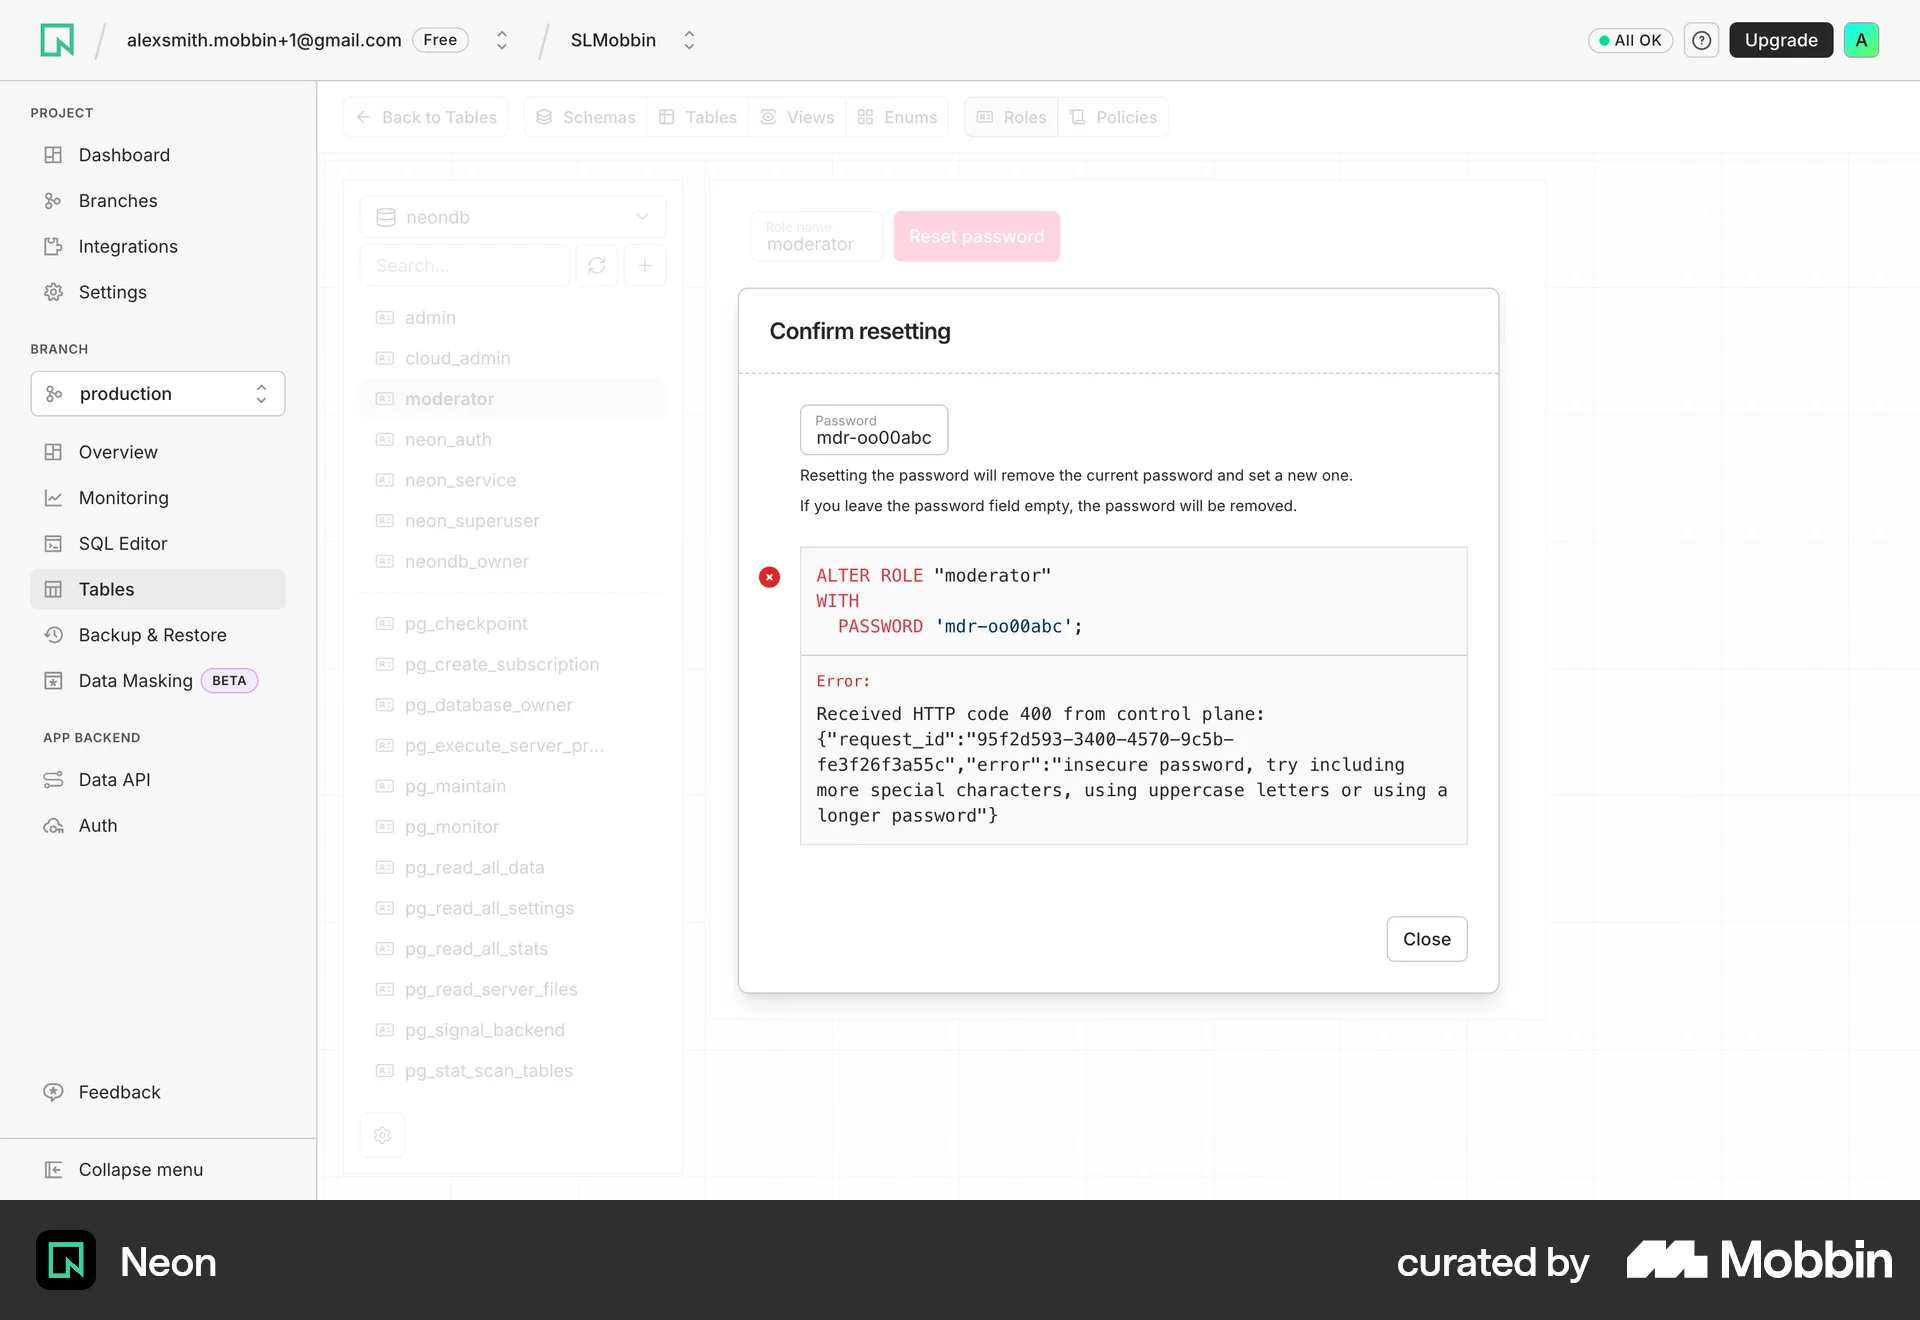Click the Branches icon in sidebar

(53, 201)
